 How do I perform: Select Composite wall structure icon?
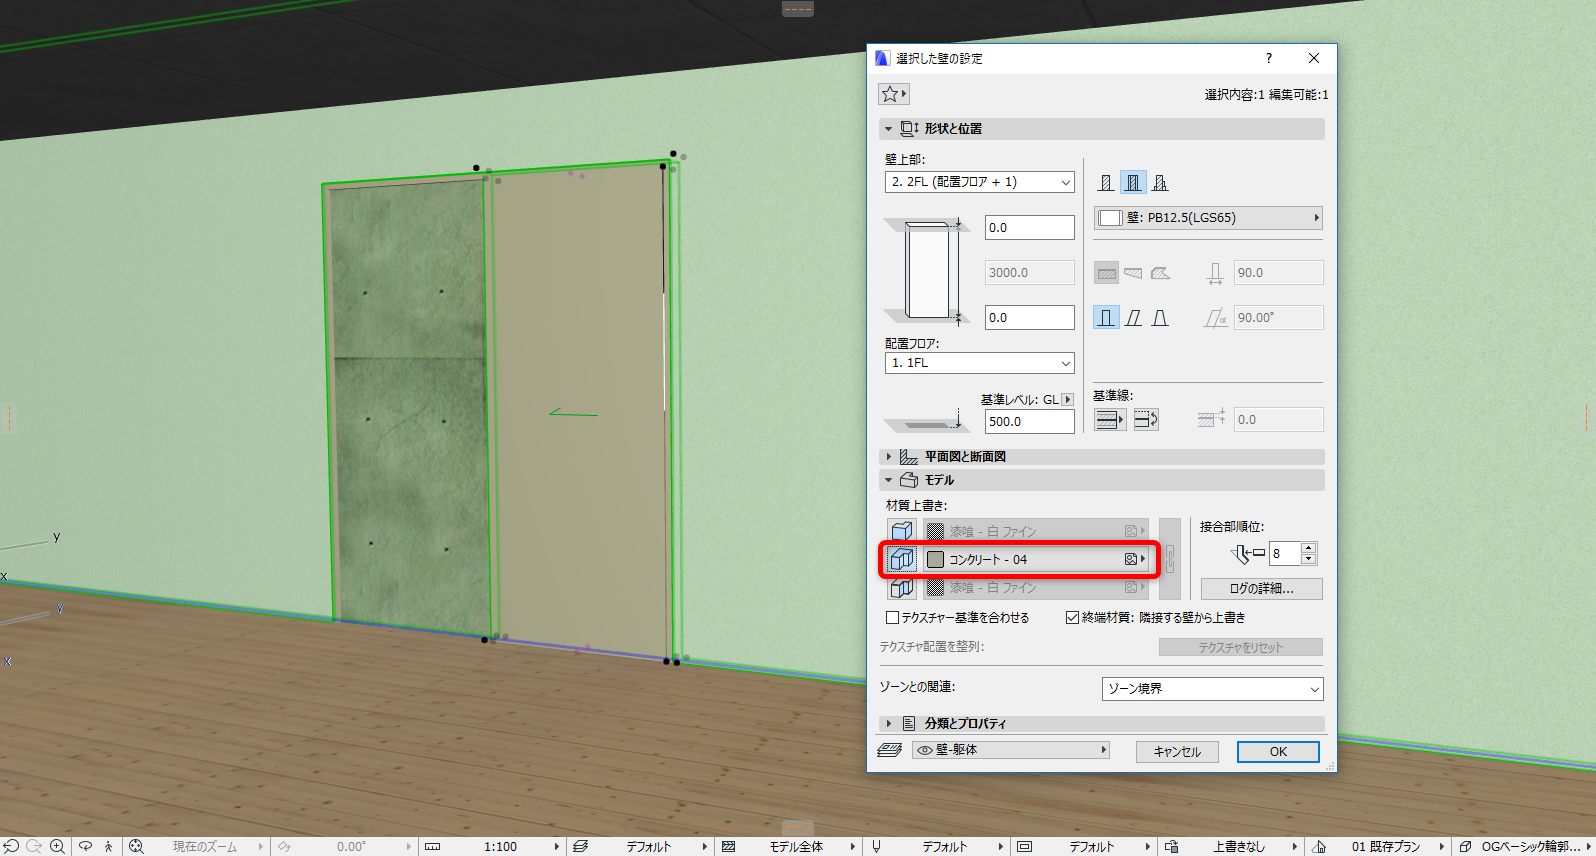click(1133, 183)
